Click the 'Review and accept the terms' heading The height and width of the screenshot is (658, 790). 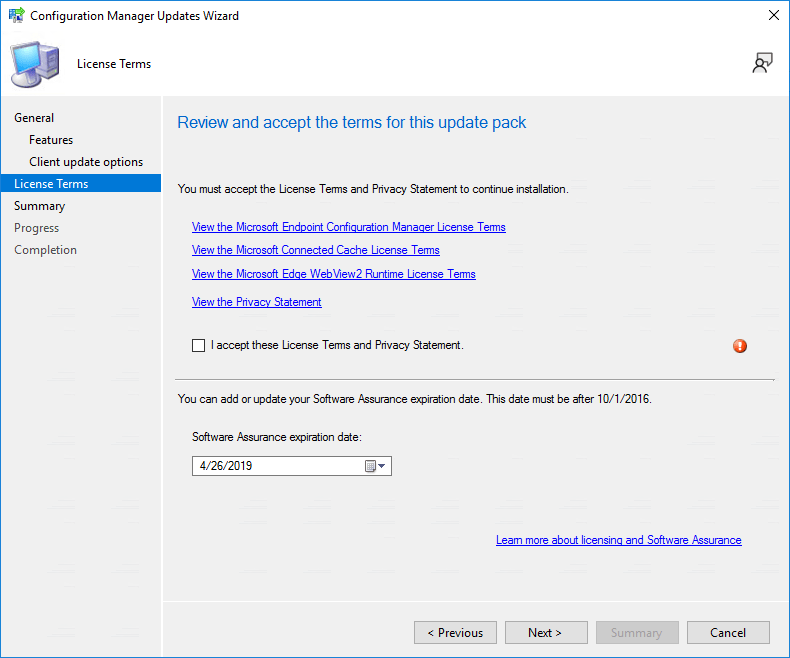coord(352,122)
